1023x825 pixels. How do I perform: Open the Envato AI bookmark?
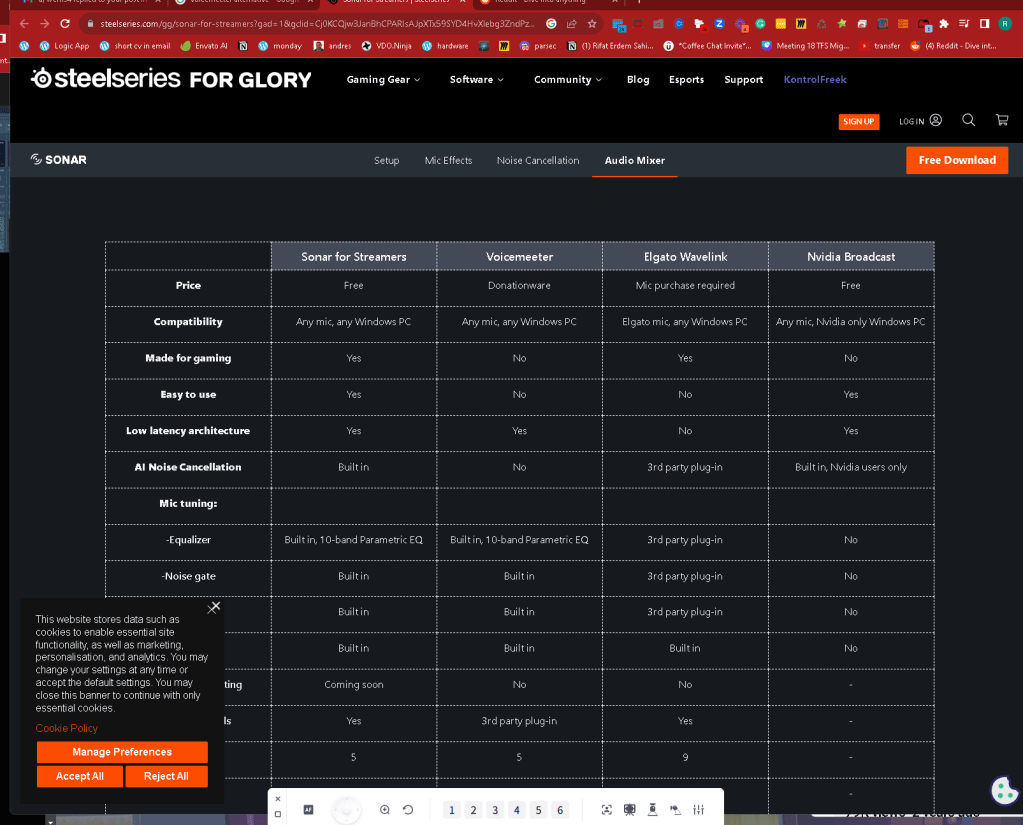pos(204,46)
